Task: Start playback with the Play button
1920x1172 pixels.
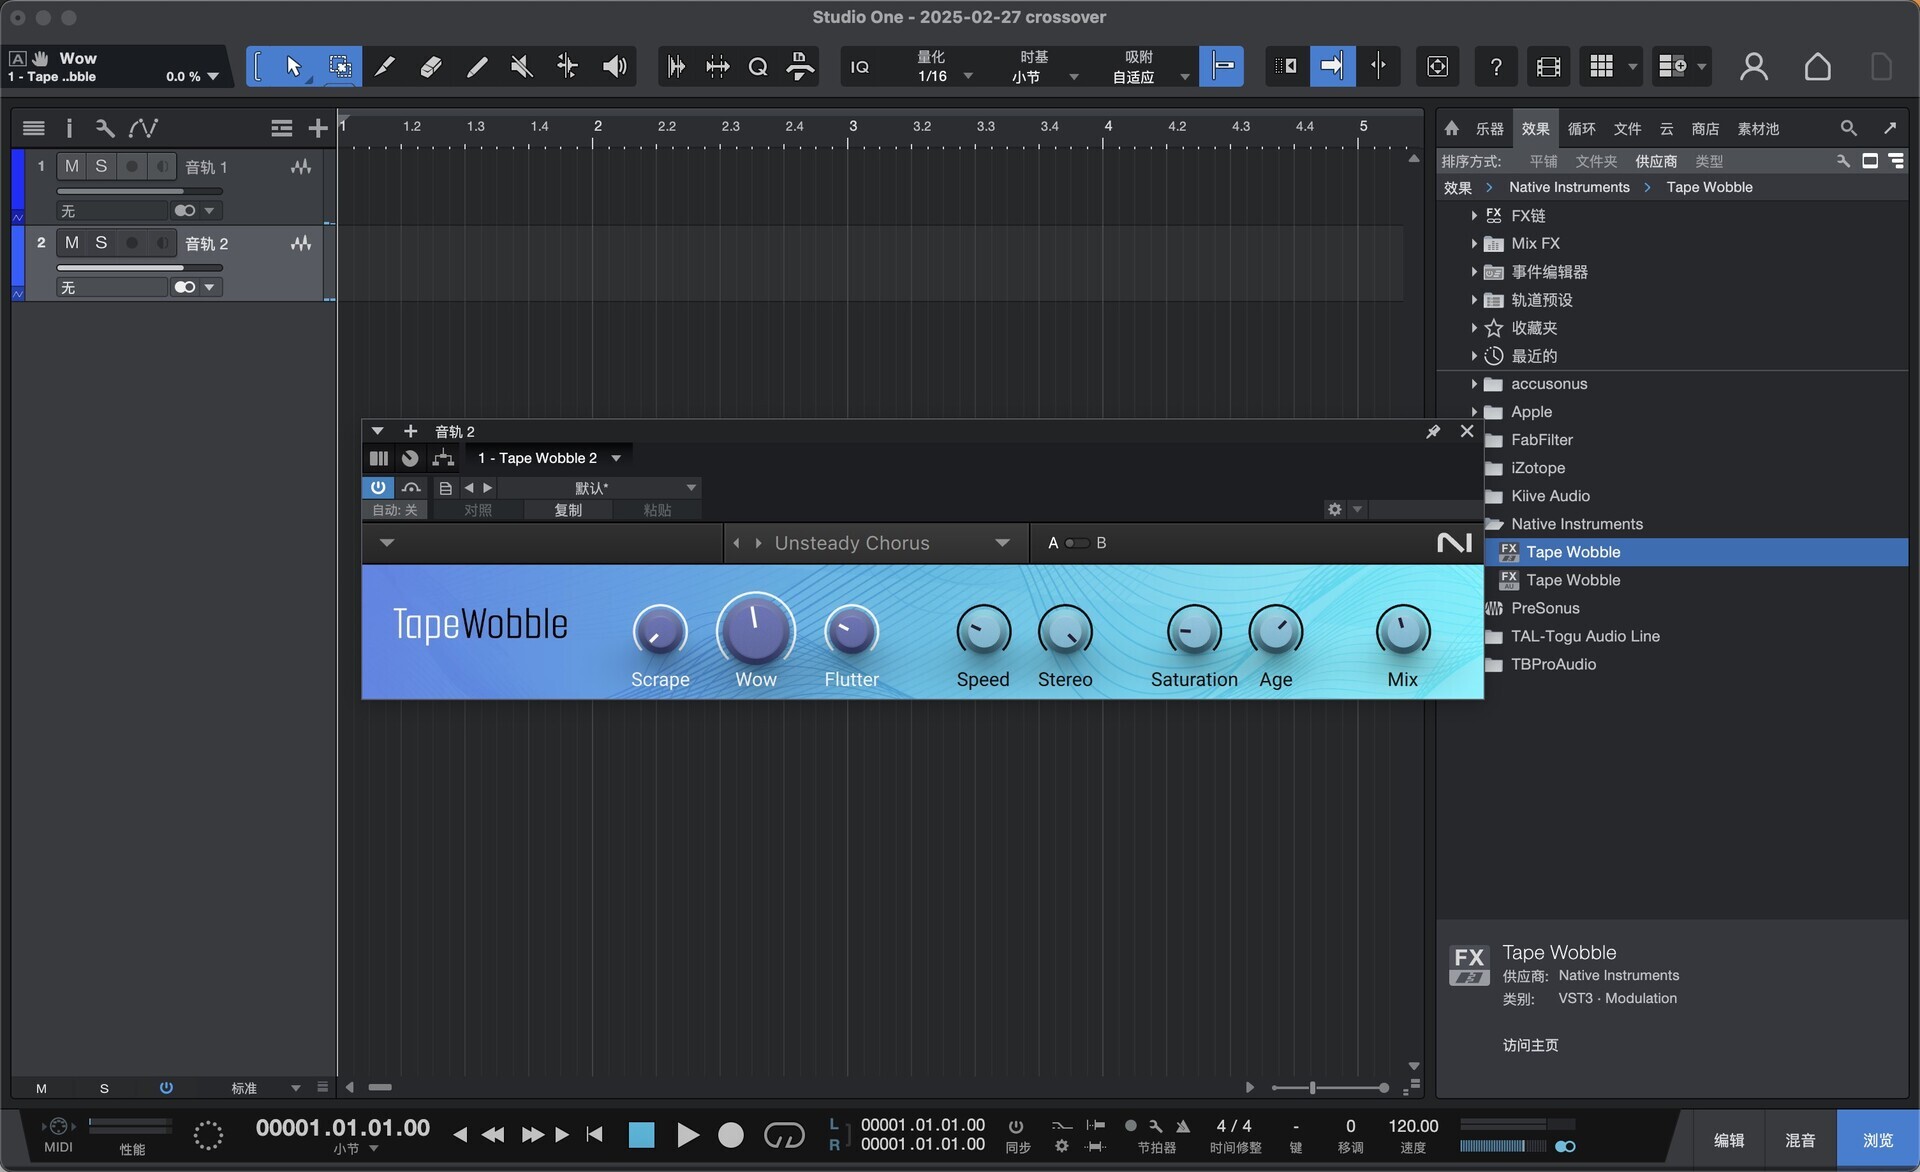Action: (x=687, y=1135)
